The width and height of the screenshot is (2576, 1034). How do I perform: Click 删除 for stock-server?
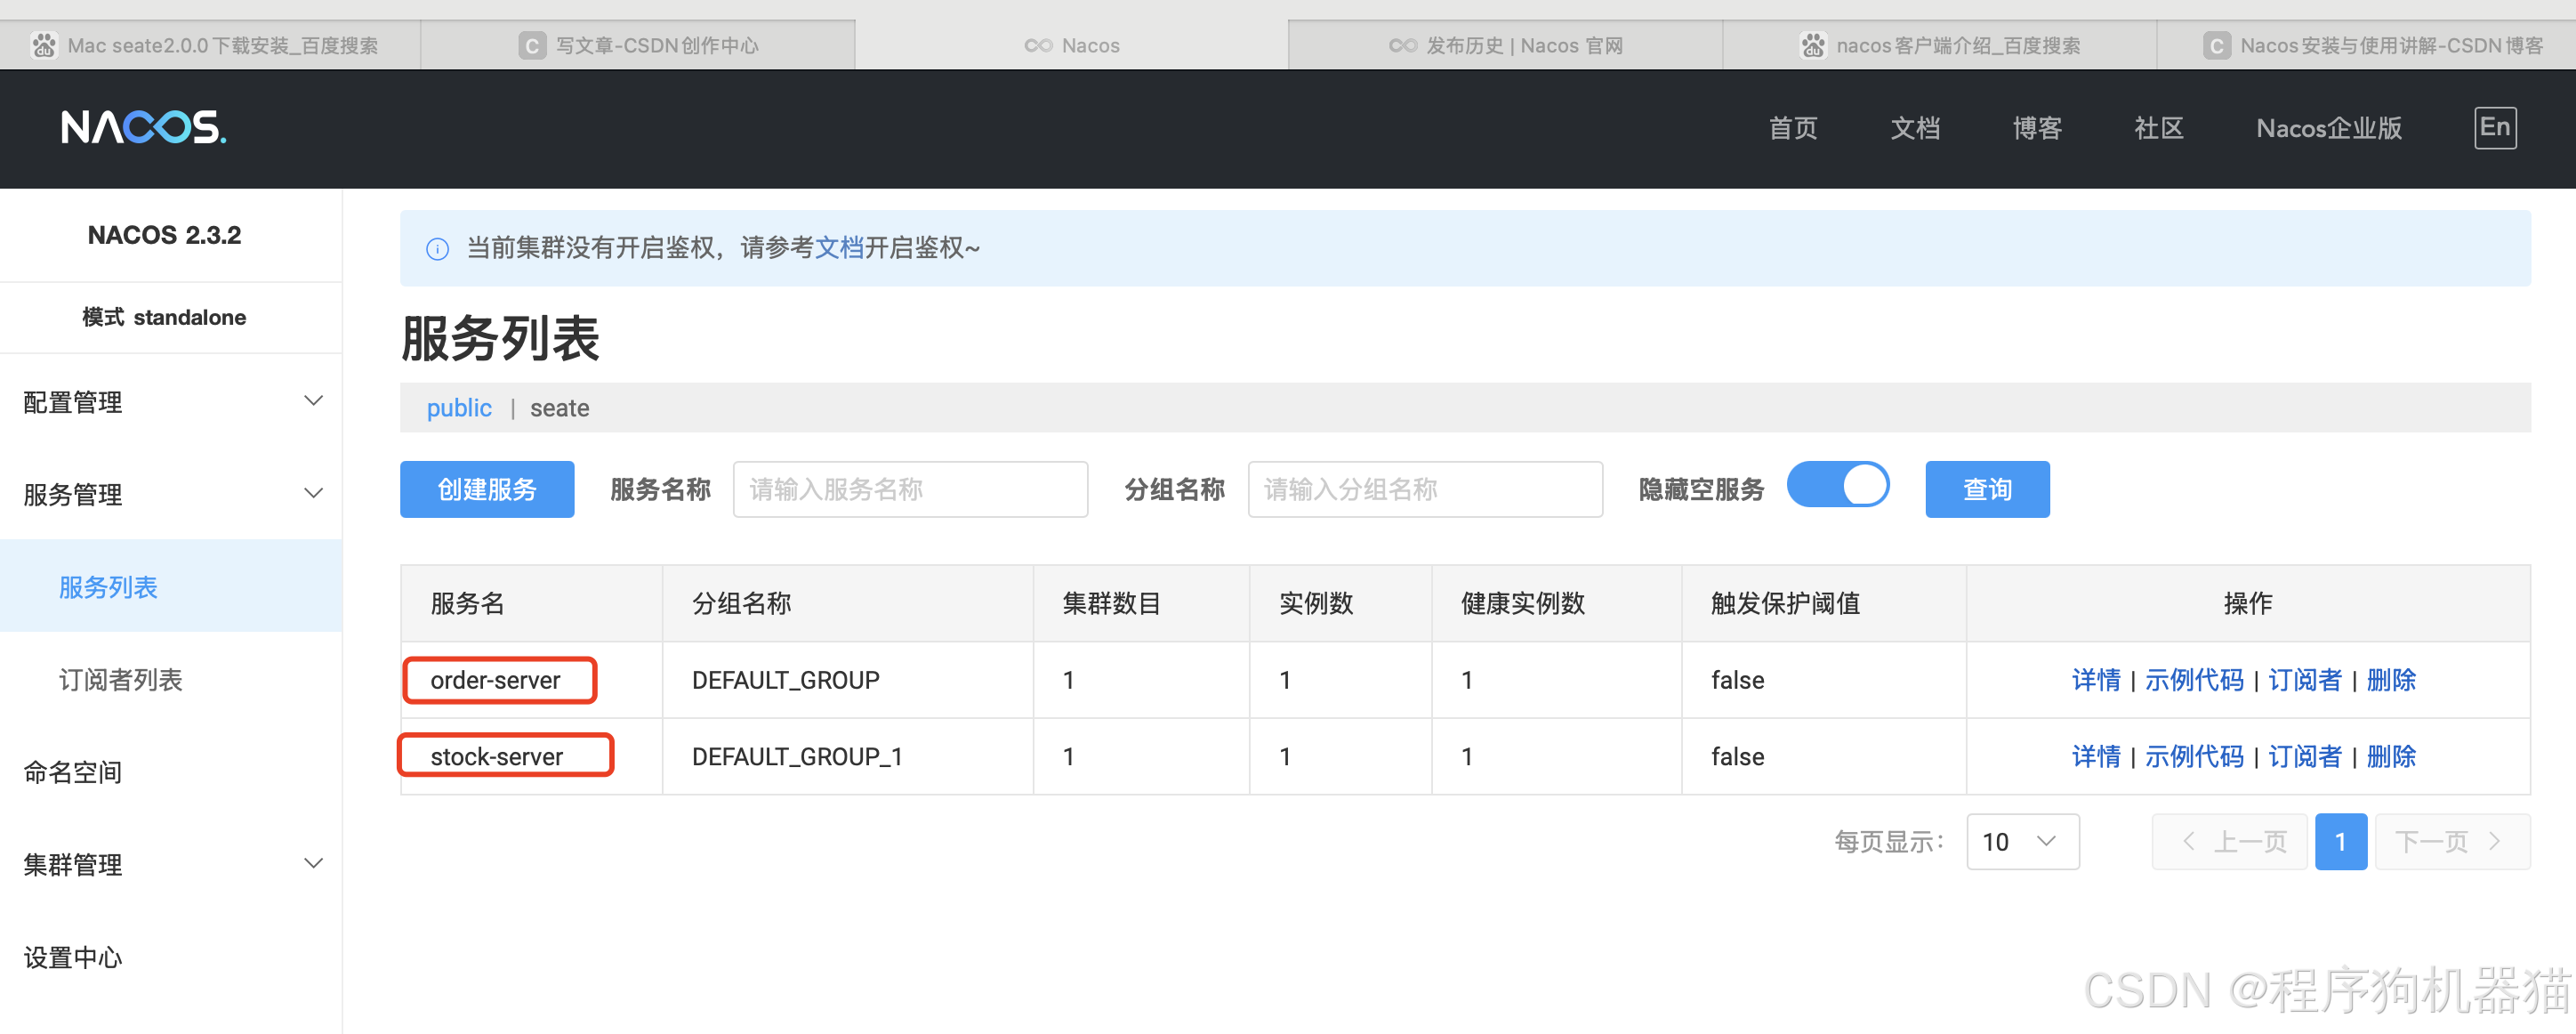pos(2390,757)
